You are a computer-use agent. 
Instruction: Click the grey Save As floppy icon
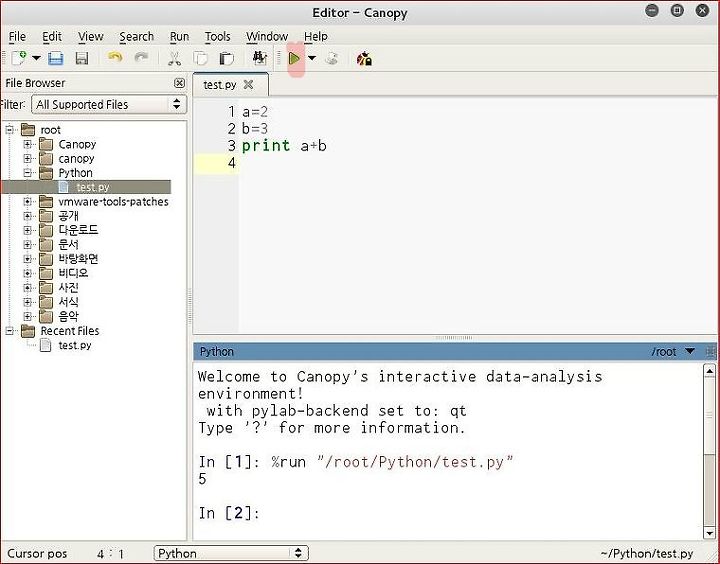[x=82, y=58]
